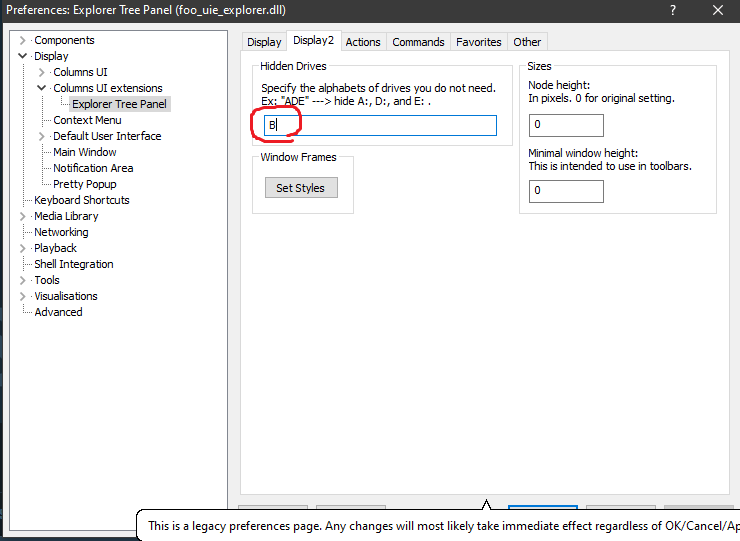
Task: Select Default User Interface label
Action: pos(107,136)
